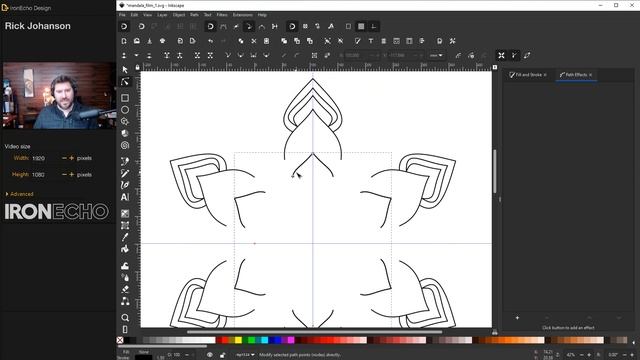Open the Path menu
Screen dimensions: 640x360
(x=194, y=15)
